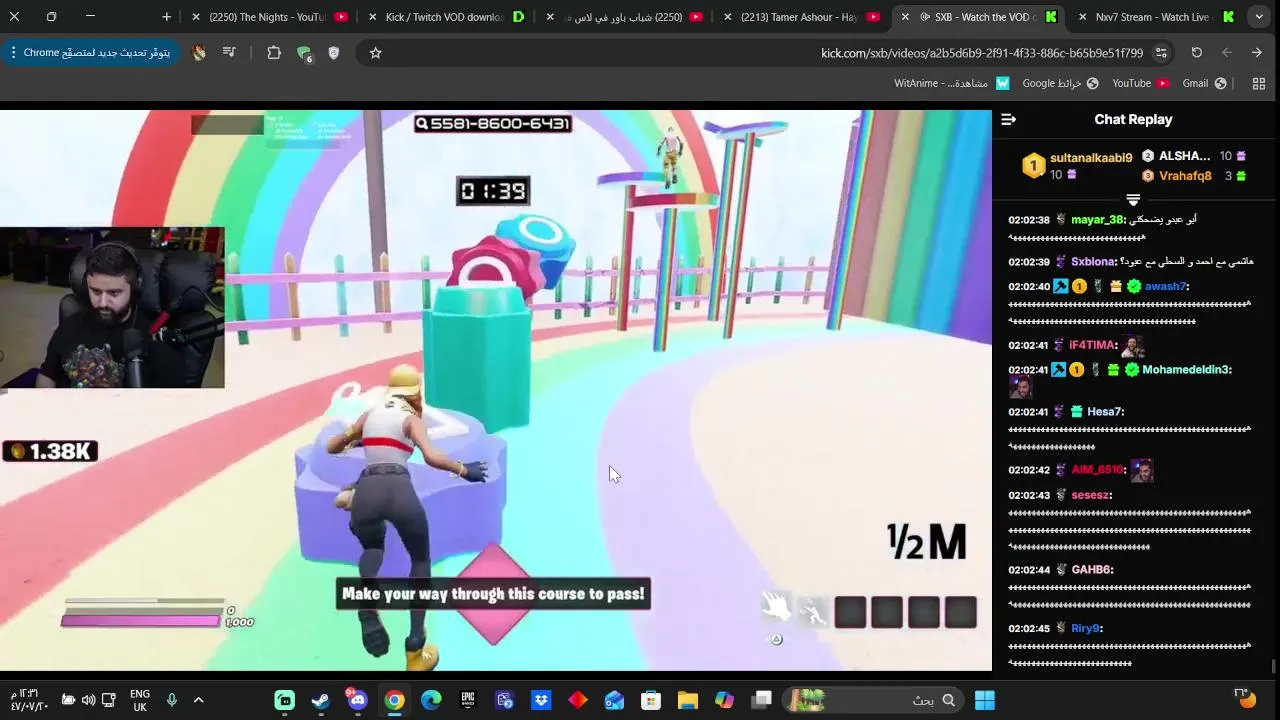Open the YouTube bookmark
The height and width of the screenshot is (720, 1280).
tap(1140, 84)
